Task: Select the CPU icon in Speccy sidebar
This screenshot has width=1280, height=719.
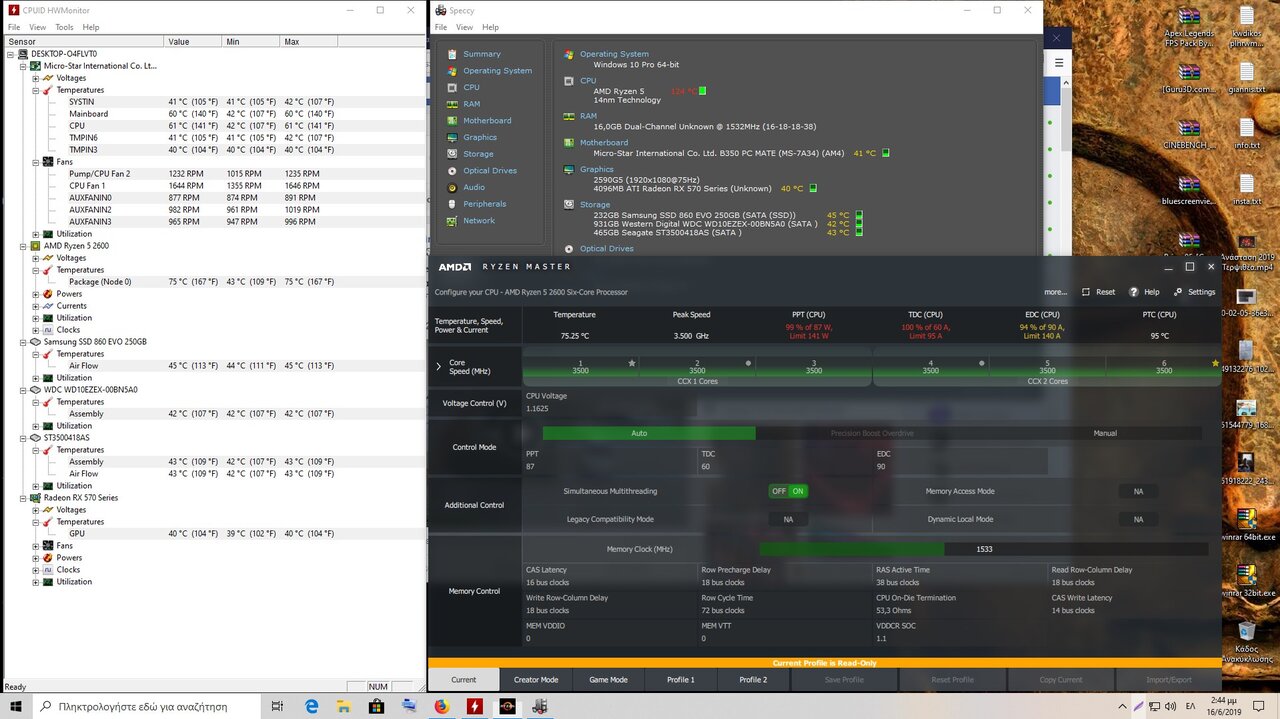Action: (453, 87)
